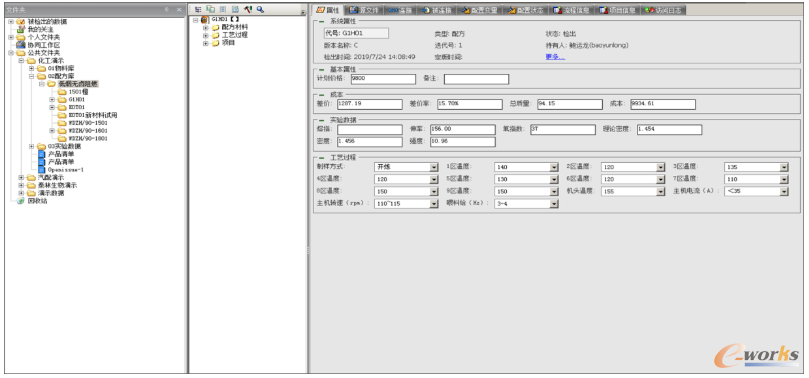
Task: Expand the 个人文件夹 node
Action: (x=11, y=37)
